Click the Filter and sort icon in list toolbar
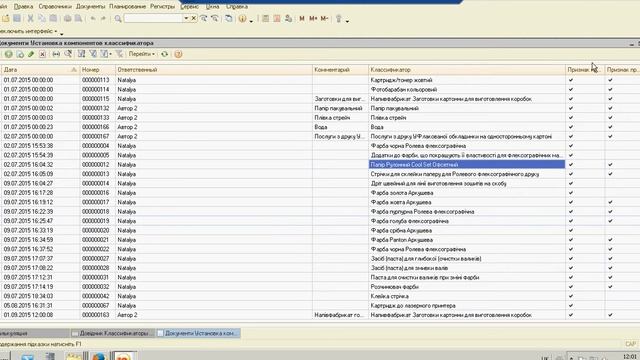This screenshot has width=640, height=360. tap(81, 54)
